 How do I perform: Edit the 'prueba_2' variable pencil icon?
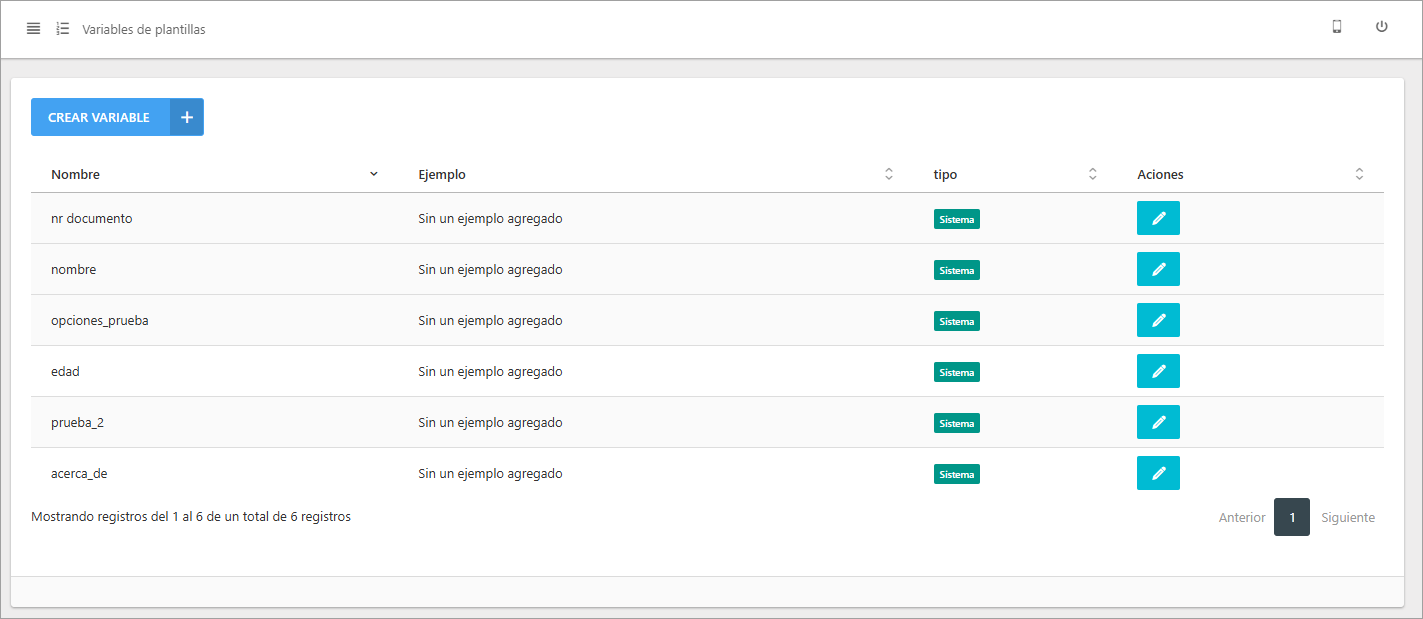coord(1158,422)
